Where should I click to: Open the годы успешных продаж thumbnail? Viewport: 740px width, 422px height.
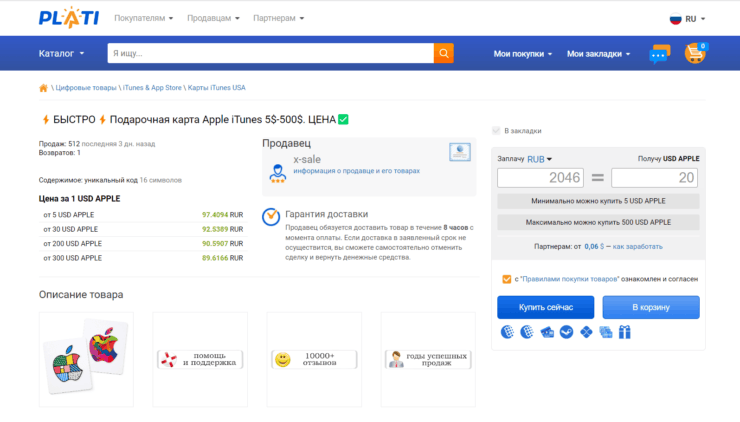(x=429, y=359)
